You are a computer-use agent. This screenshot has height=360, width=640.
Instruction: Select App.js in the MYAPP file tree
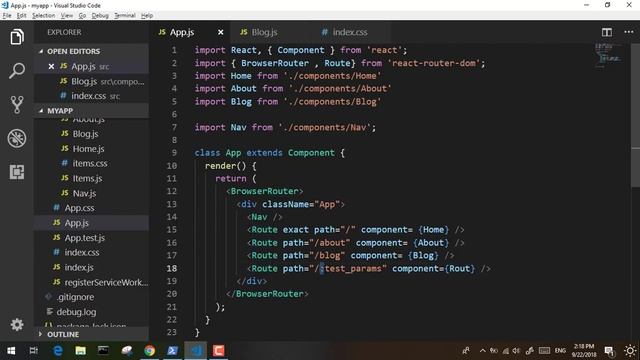[91, 223]
